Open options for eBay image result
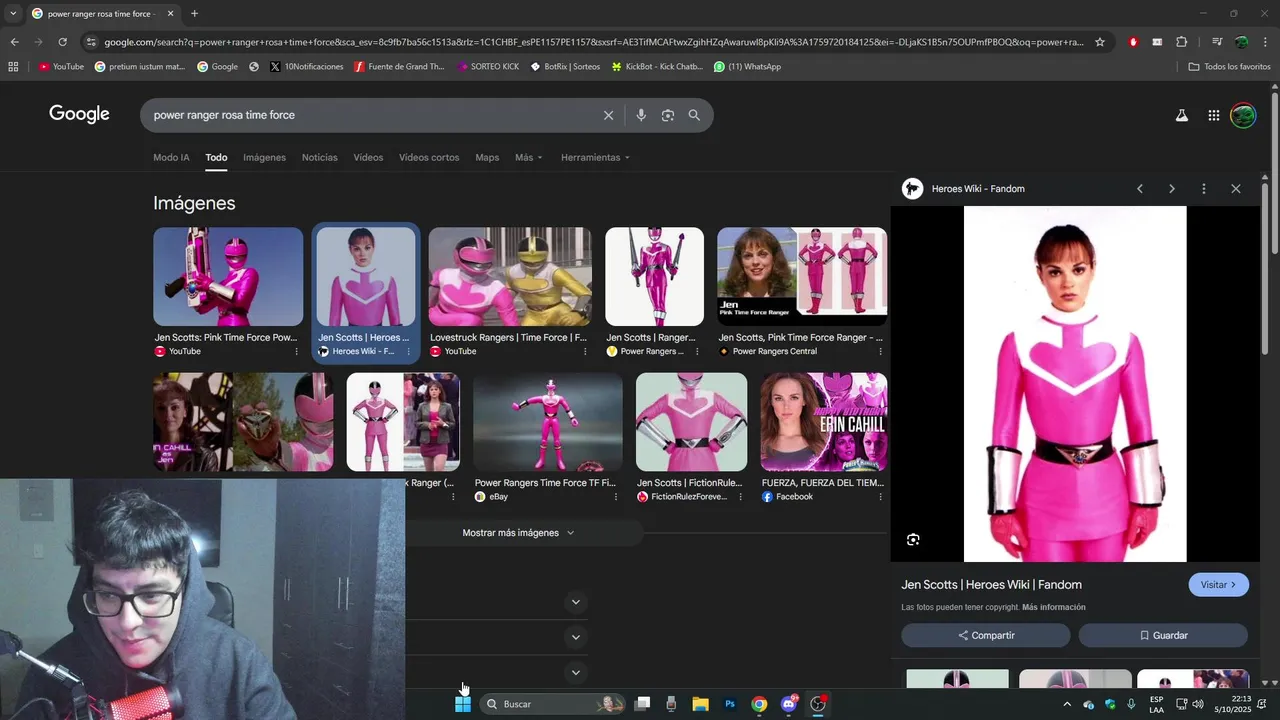This screenshot has width=1280, height=720. [615, 497]
